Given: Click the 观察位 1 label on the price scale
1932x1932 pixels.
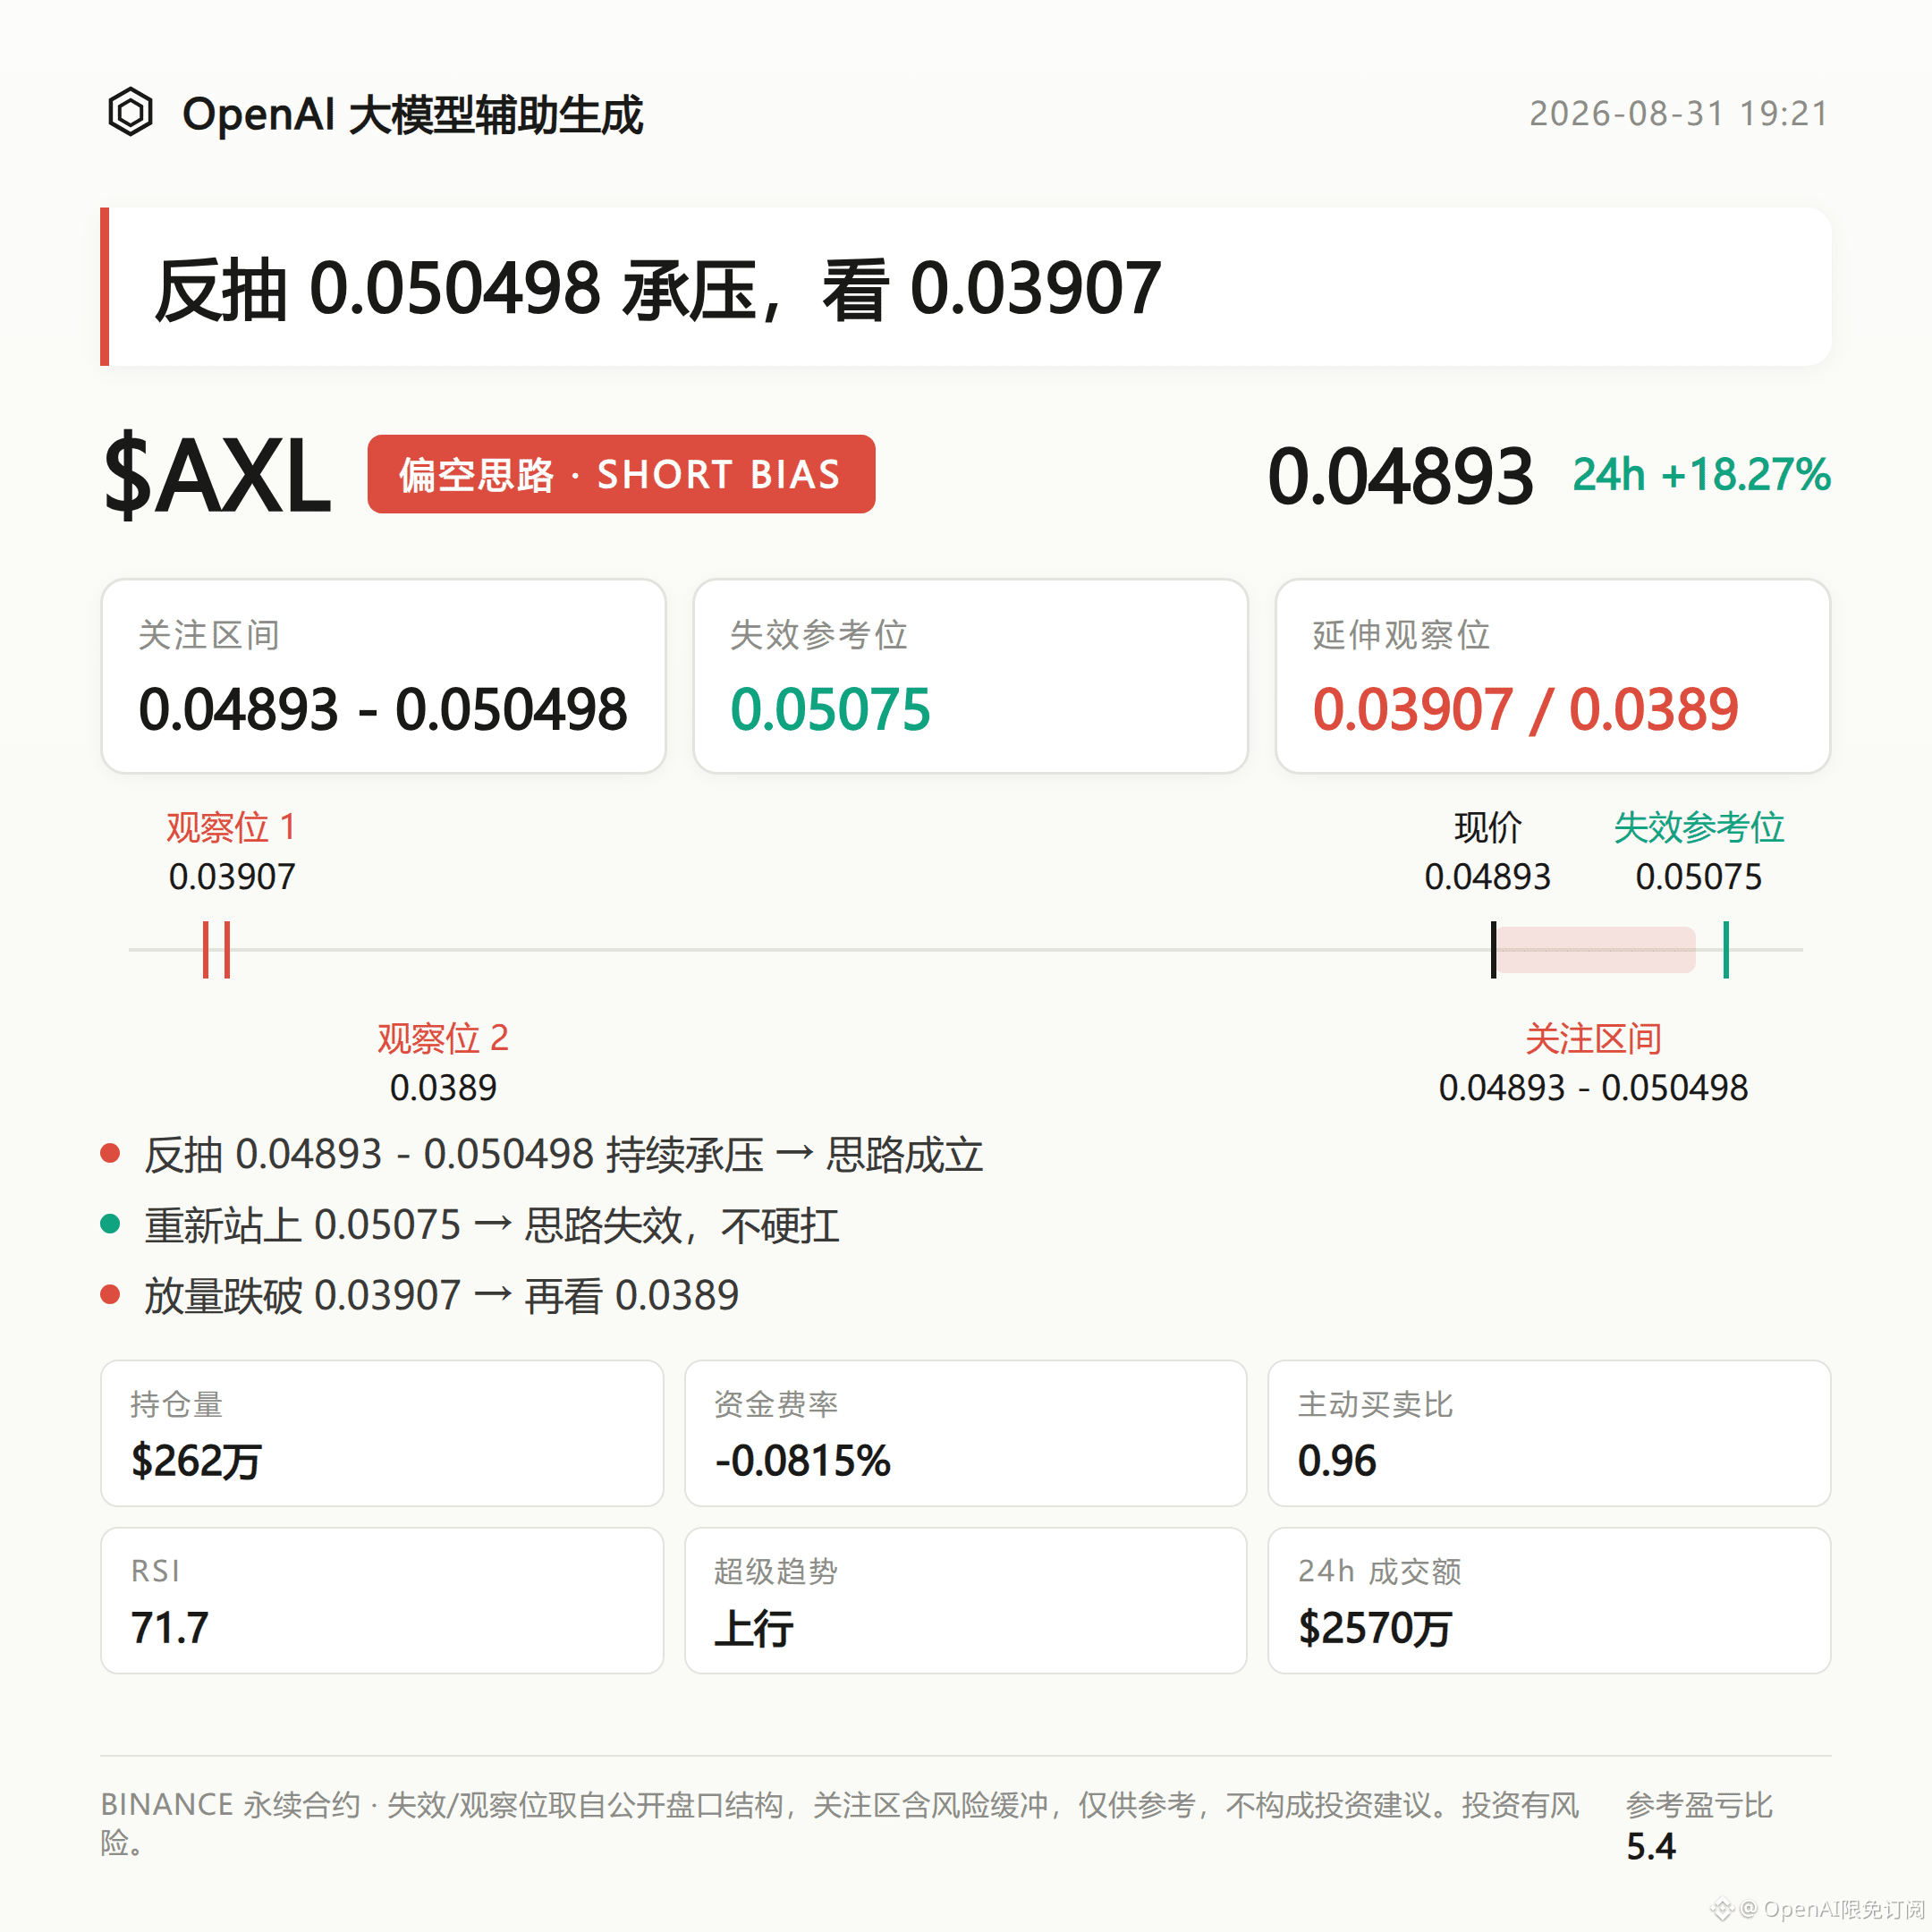Looking at the screenshot, I should [231, 828].
